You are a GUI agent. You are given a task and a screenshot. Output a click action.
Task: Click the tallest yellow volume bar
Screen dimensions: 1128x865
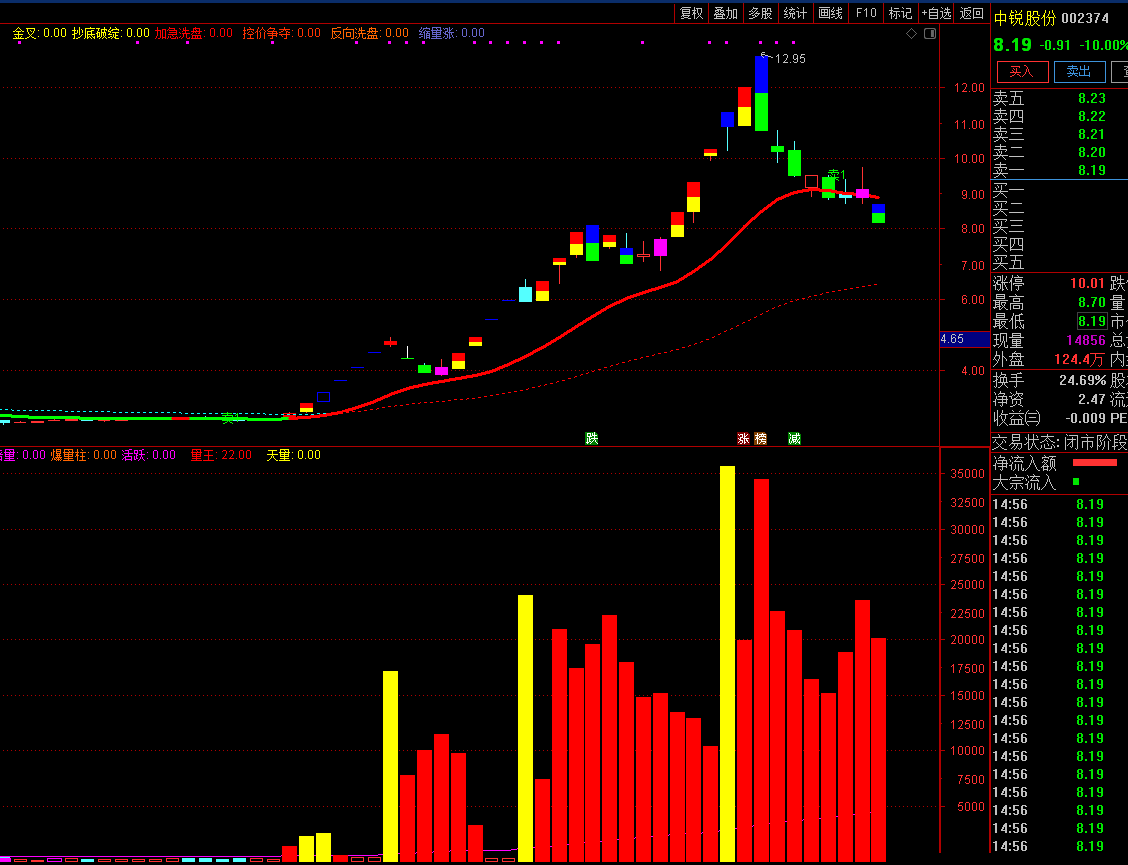(x=727, y=664)
